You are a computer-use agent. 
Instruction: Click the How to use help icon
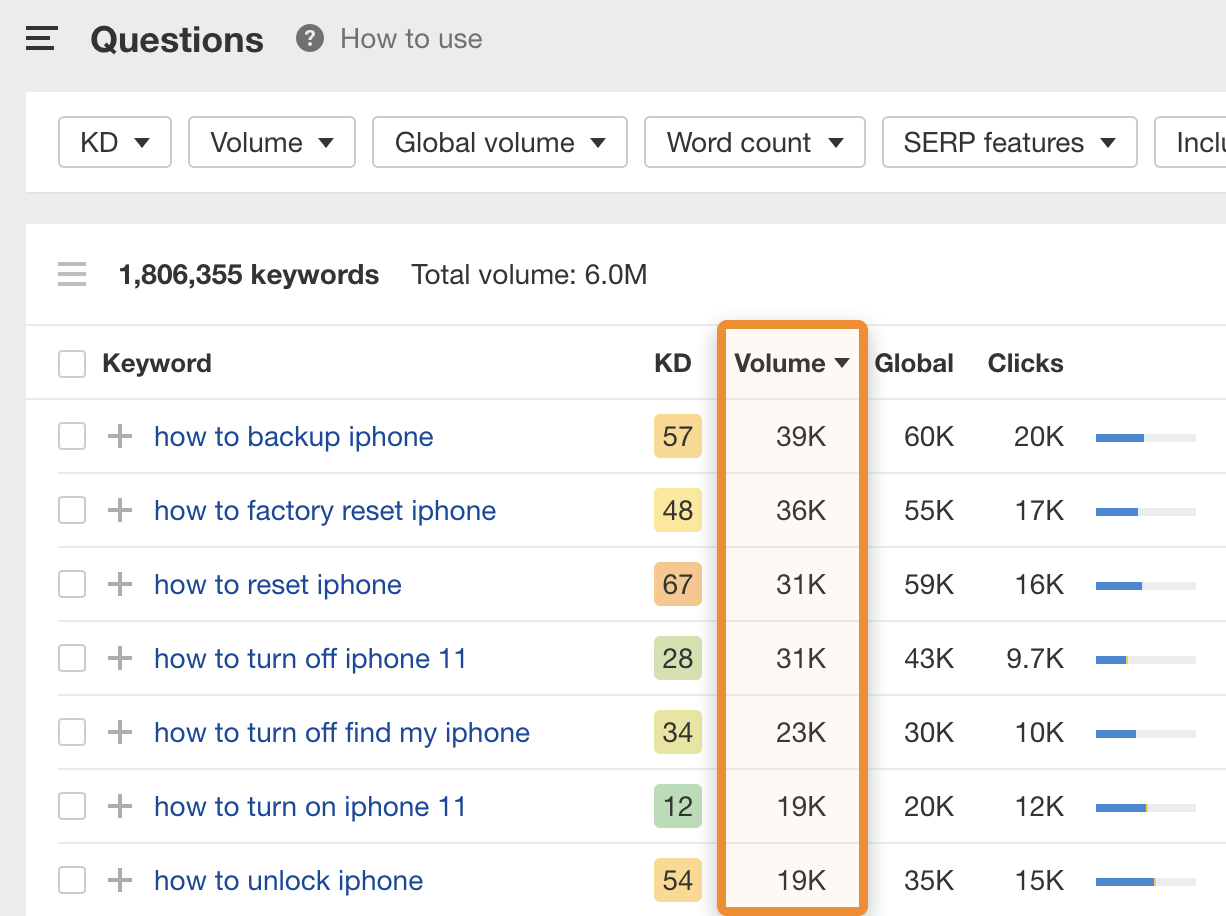pyautogui.click(x=310, y=39)
